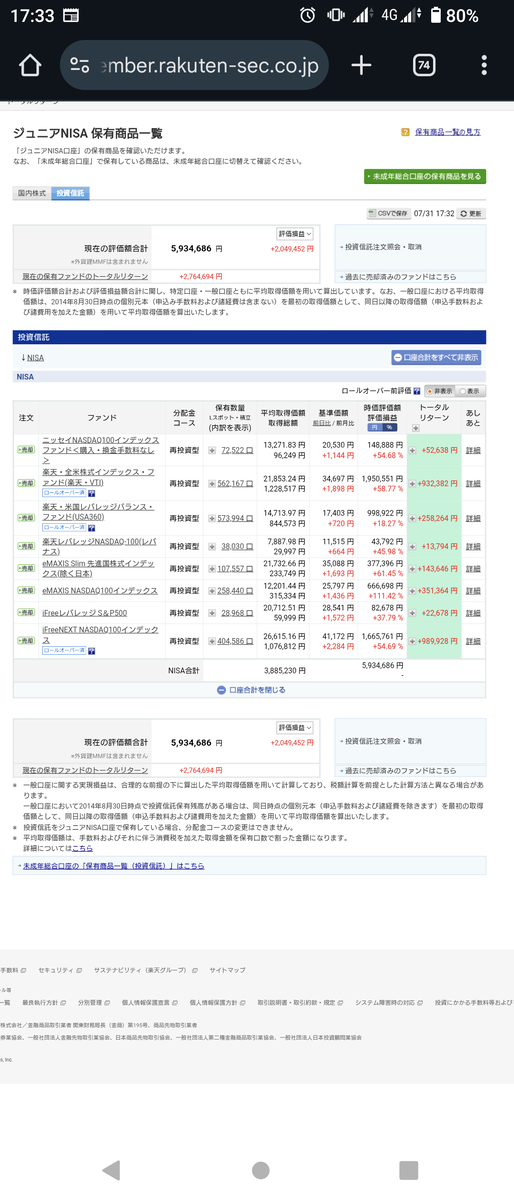Image resolution: width=514 pixels, height=1200 pixels.
Task: Expand quantity breakdown for 38,030 口
Action: click(212, 547)
